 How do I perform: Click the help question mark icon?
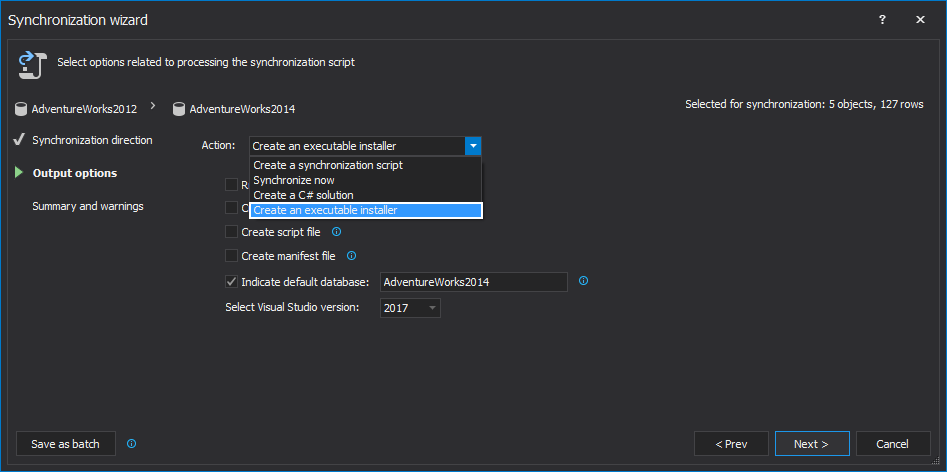(x=882, y=19)
